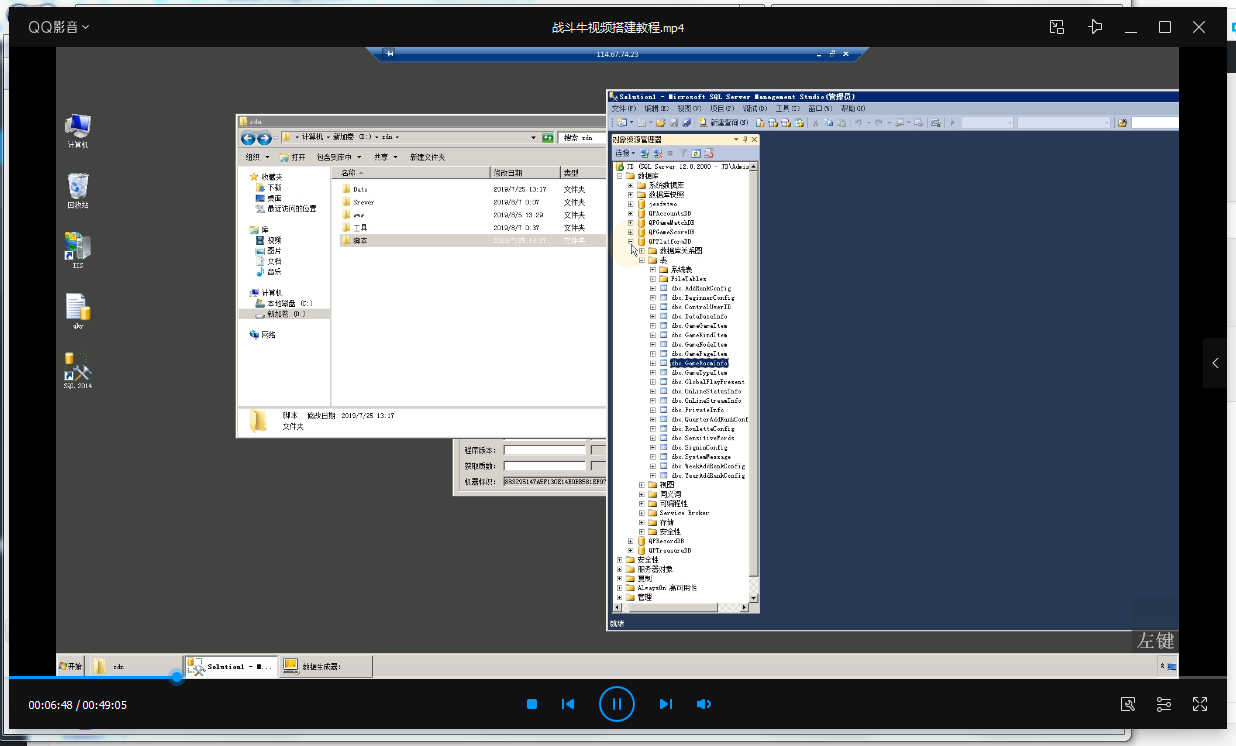Screen dimensions: 1236x746
Task: Click the SSMS save toolbar icon
Action: (674, 123)
